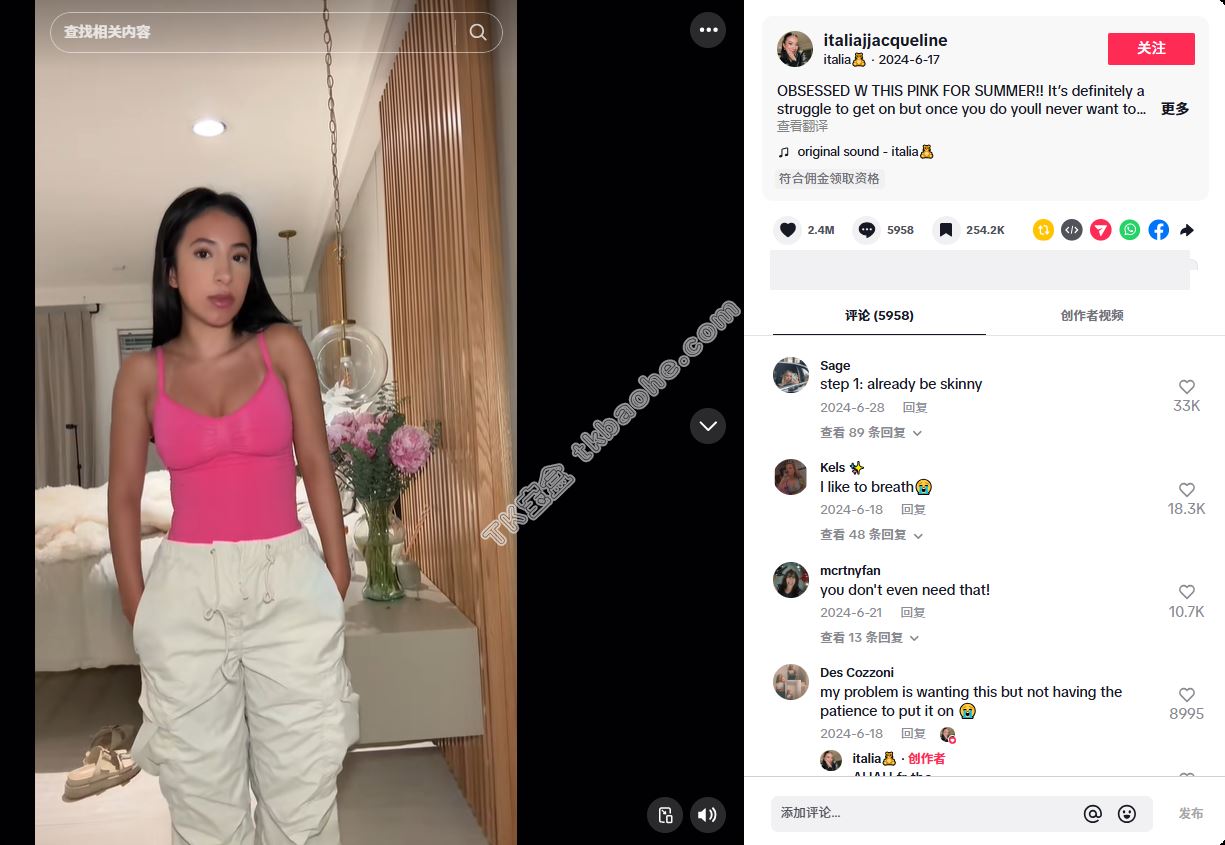Open the comments bubble icon showing 5958
The height and width of the screenshot is (845, 1225).
(867, 230)
